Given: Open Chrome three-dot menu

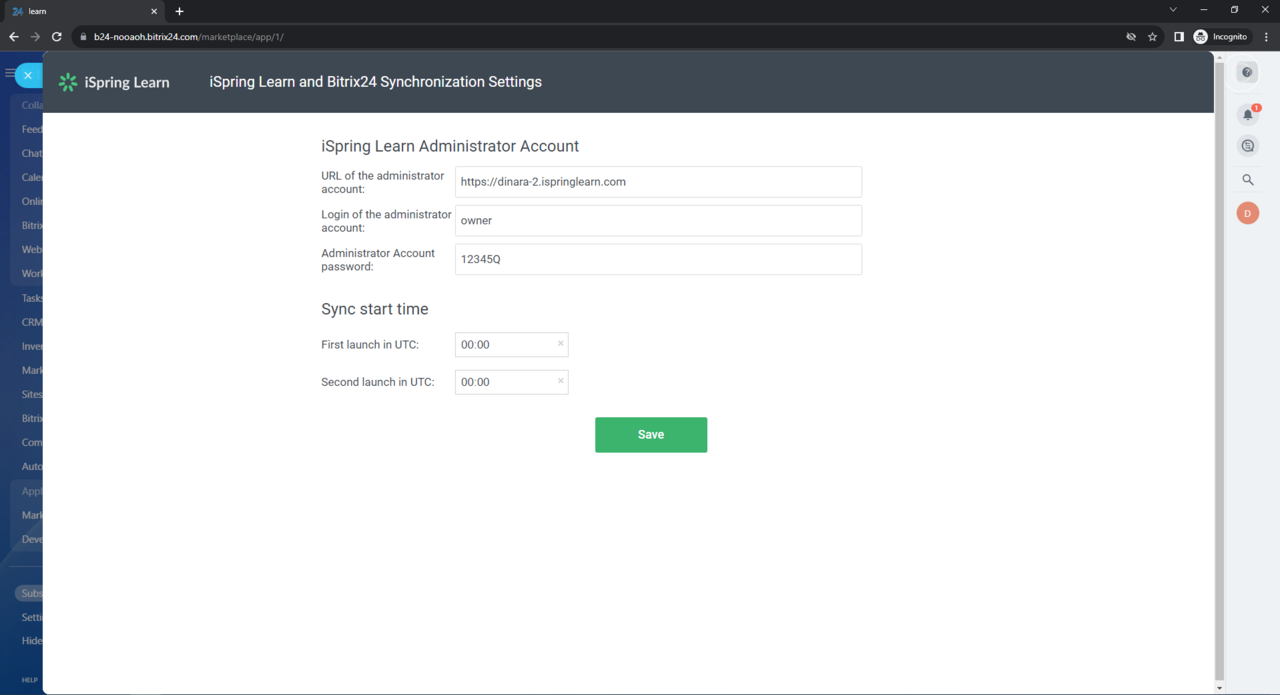Looking at the screenshot, I should tap(1266, 37).
